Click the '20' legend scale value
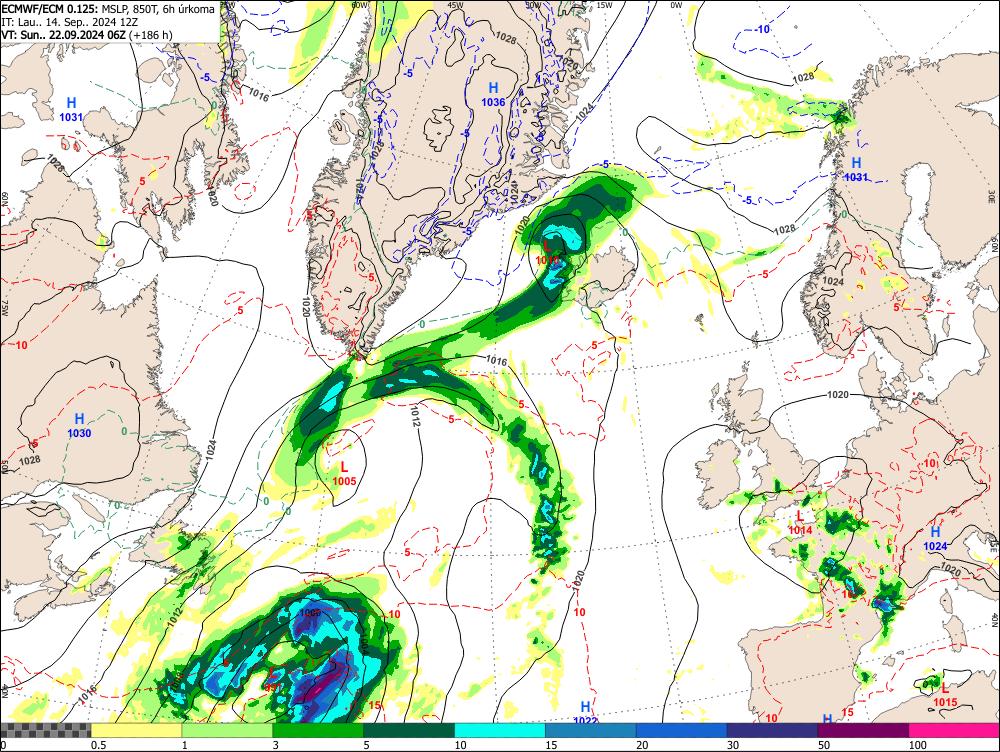Screen dimensions: 1000x752 pos(642,745)
